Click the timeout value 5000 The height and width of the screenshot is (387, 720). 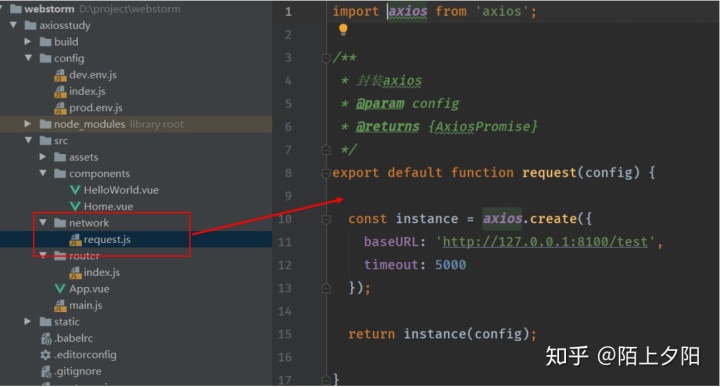tap(450, 265)
